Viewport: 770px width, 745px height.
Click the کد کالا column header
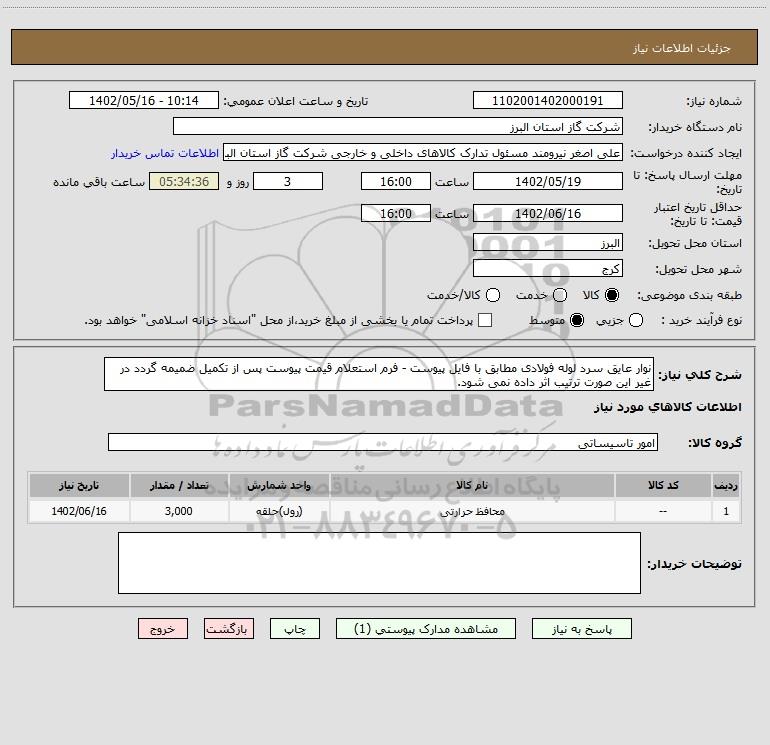pos(663,485)
